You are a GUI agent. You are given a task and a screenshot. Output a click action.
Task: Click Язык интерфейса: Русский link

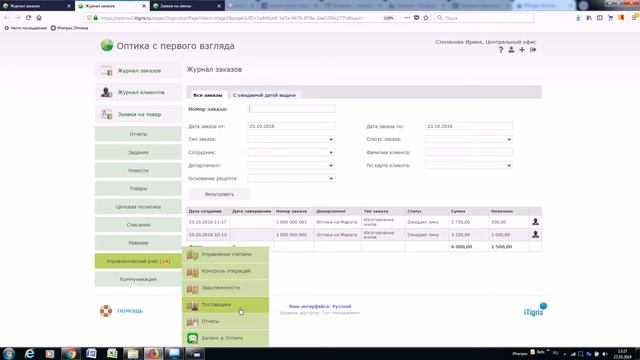[x=320, y=306]
